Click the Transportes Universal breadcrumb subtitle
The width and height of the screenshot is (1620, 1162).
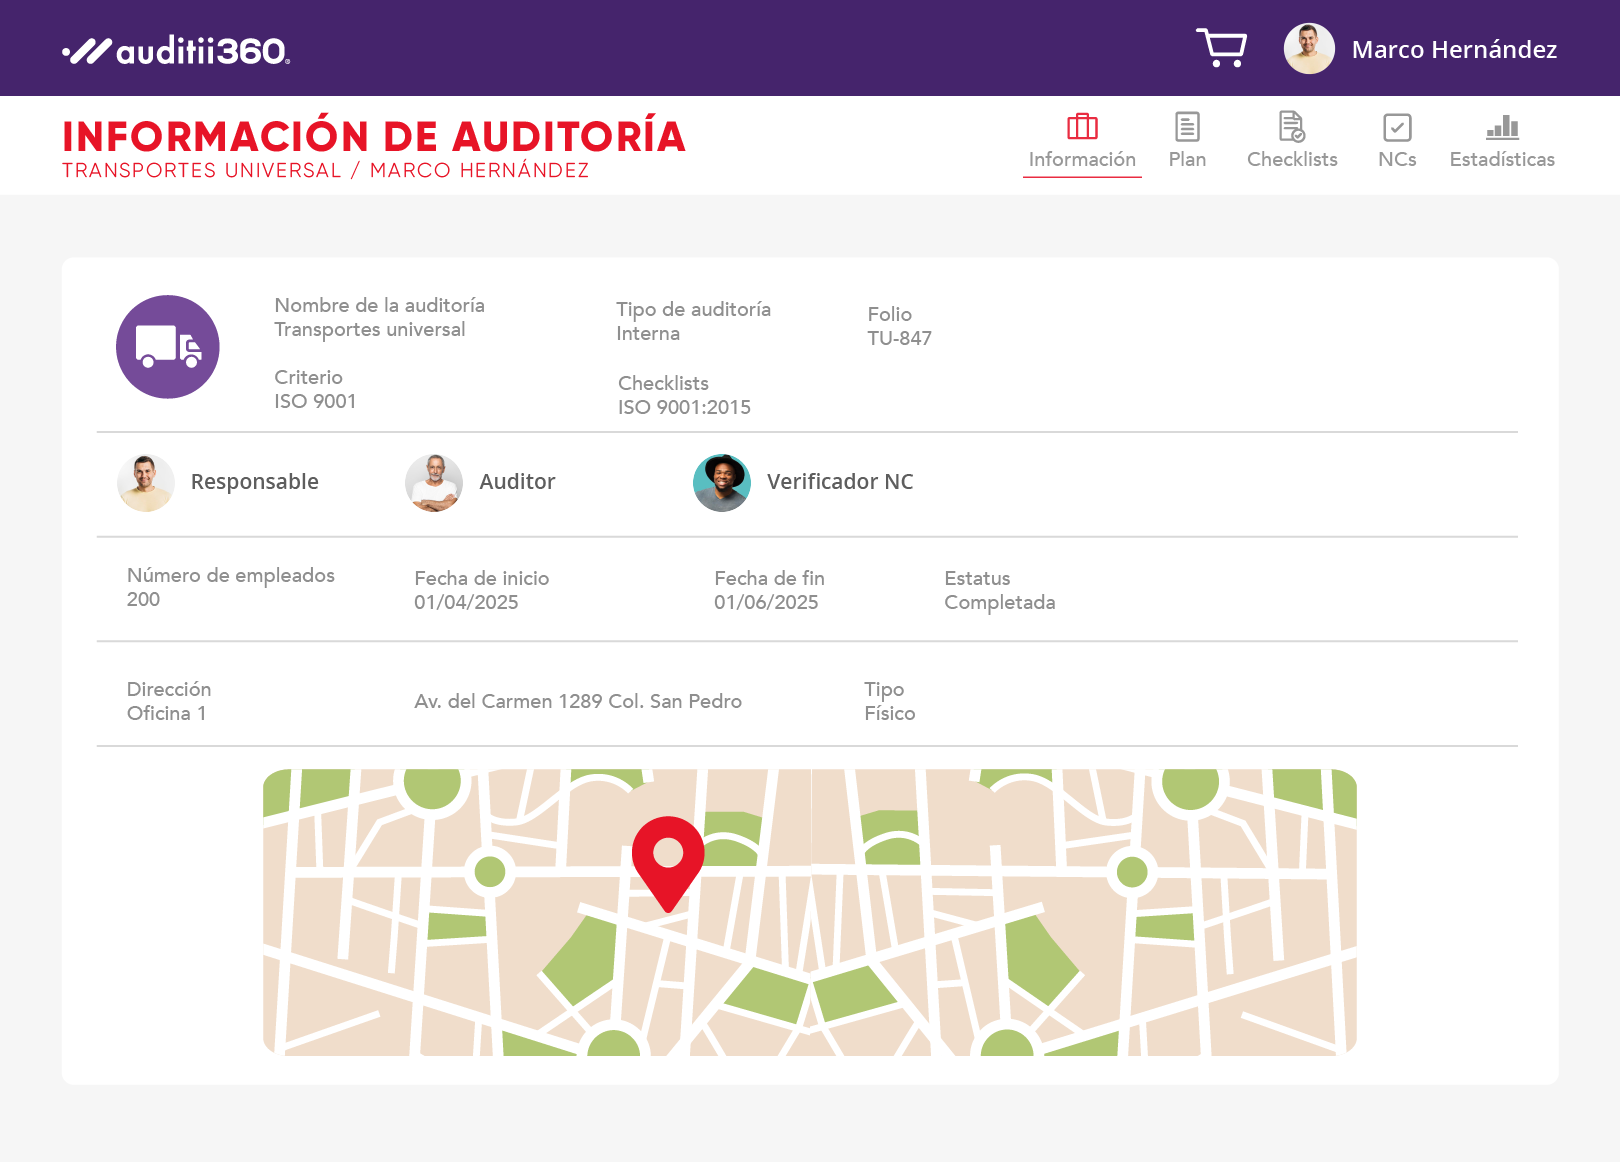click(202, 171)
